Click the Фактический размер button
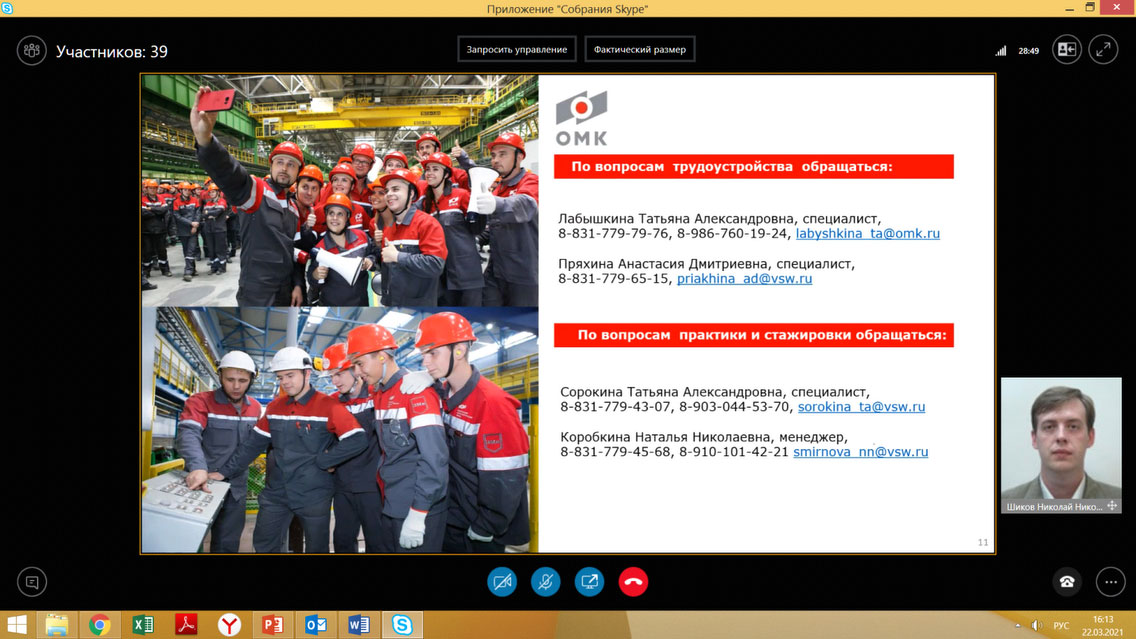Image resolution: width=1136 pixels, height=639 pixels. click(640, 49)
